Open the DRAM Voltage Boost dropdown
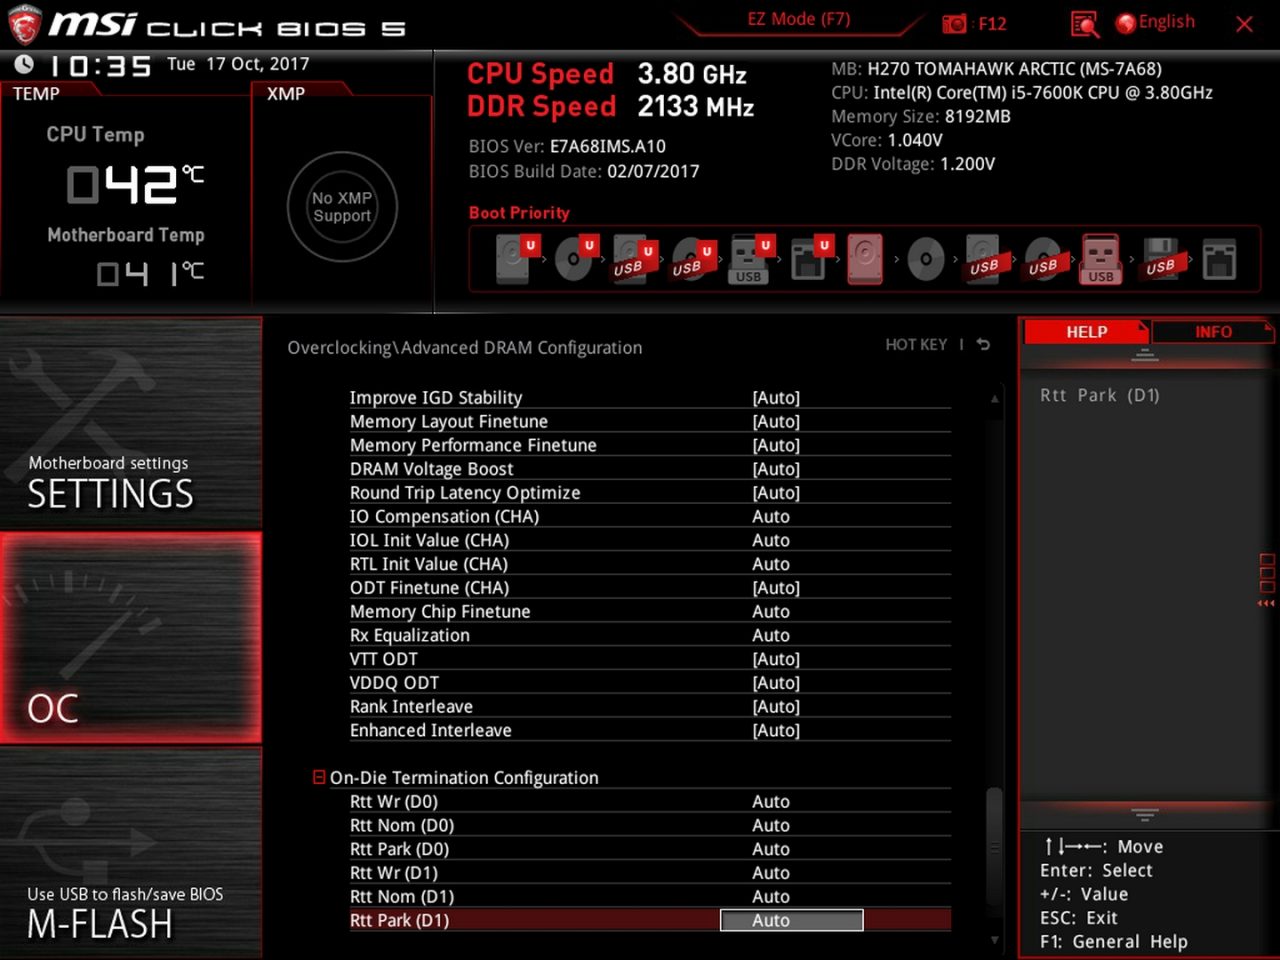The image size is (1280, 960). coord(776,469)
